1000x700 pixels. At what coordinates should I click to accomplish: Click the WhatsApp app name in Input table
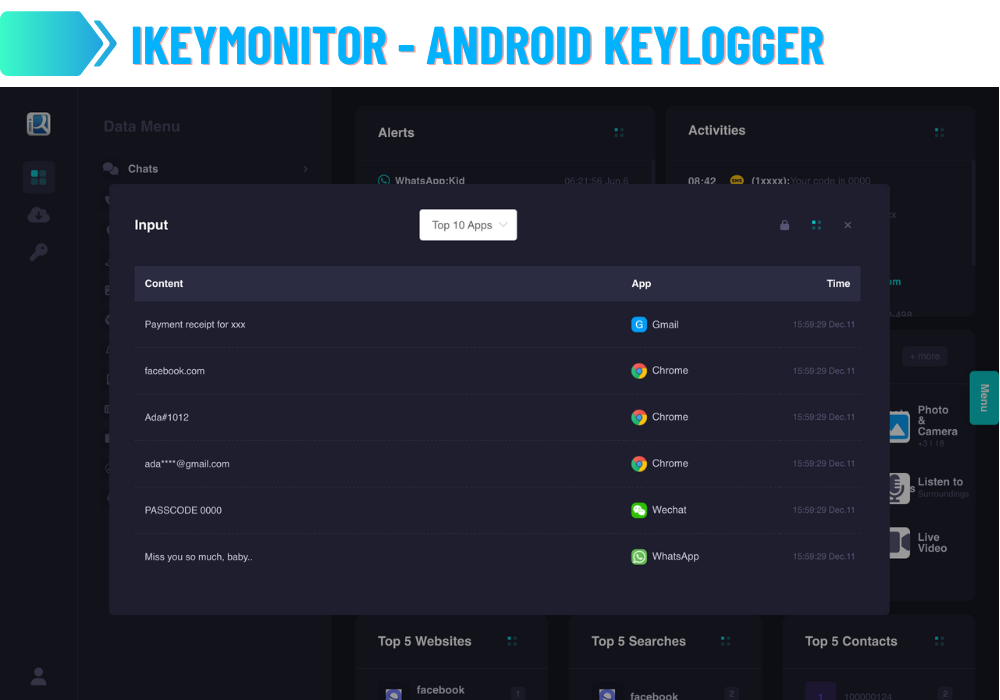click(x=675, y=557)
